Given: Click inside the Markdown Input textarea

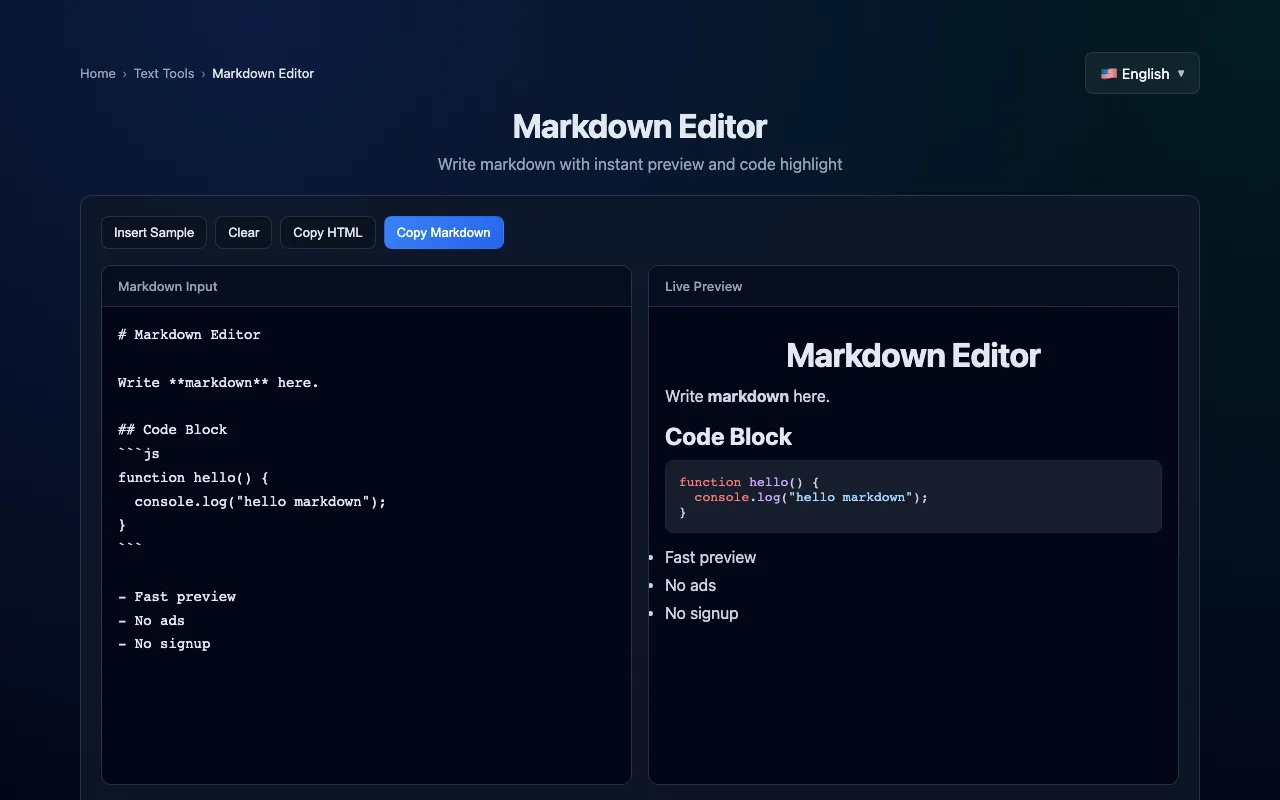Looking at the screenshot, I should tap(366, 545).
